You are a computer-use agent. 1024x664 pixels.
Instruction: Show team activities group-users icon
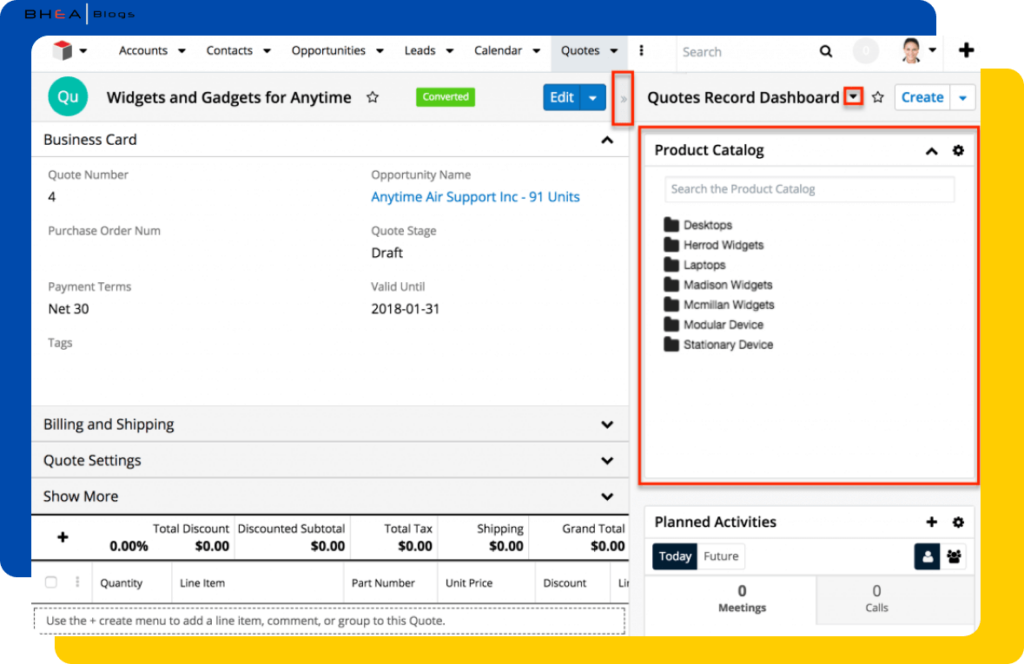click(954, 556)
